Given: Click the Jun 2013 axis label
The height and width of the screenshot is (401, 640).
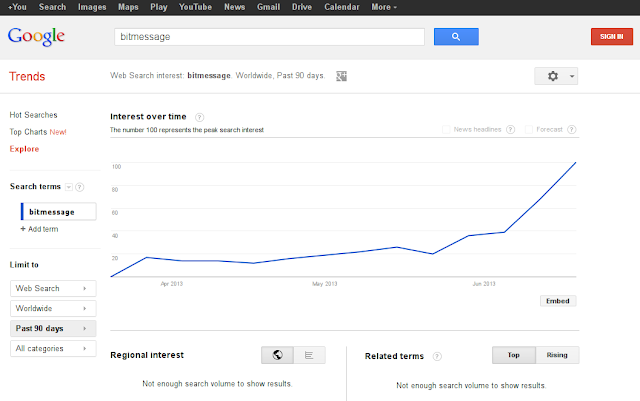Looking at the screenshot, I should [x=484, y=283].
